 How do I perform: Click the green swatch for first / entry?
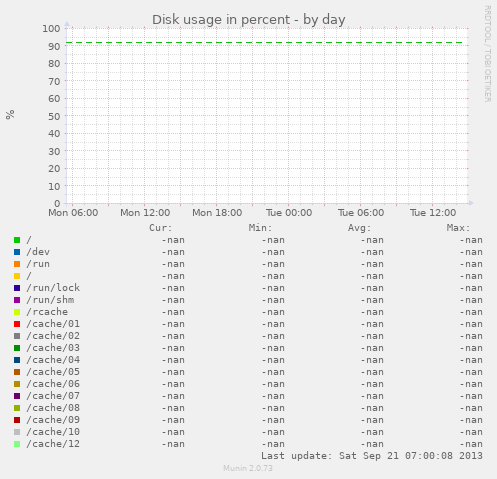pos(17,240)
